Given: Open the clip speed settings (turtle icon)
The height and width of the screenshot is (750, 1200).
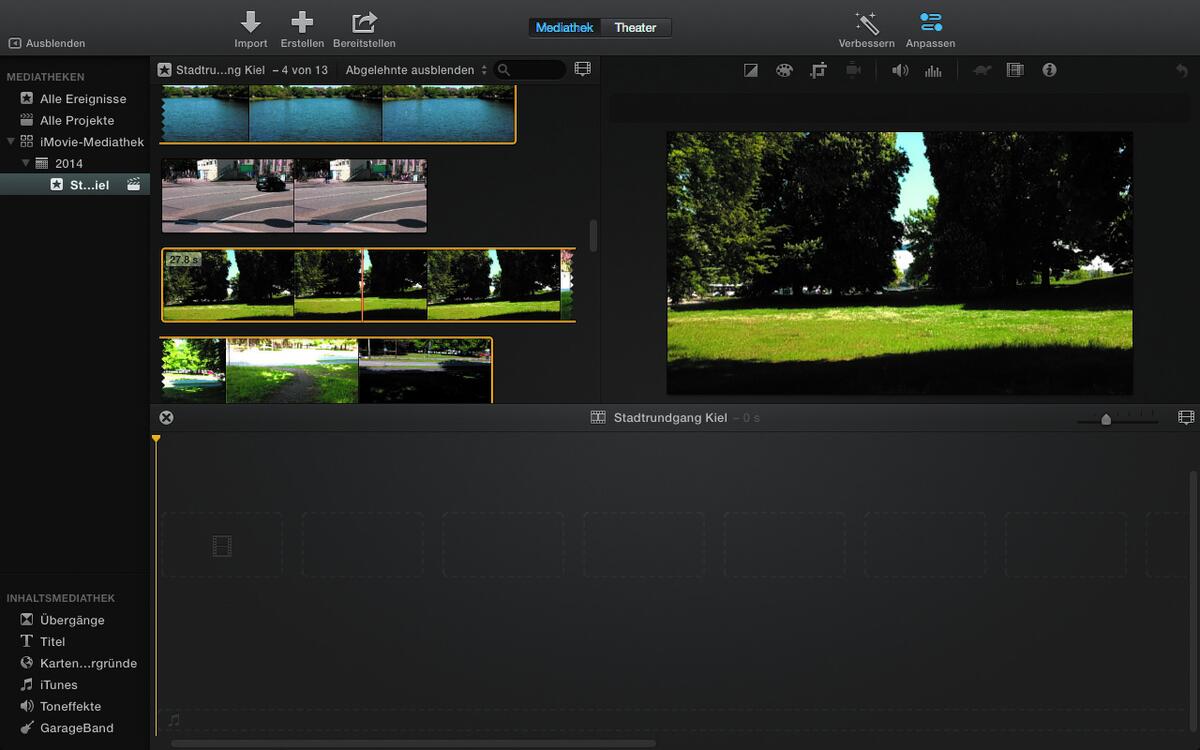Looking at the screenshot, I should coord(981,70).
